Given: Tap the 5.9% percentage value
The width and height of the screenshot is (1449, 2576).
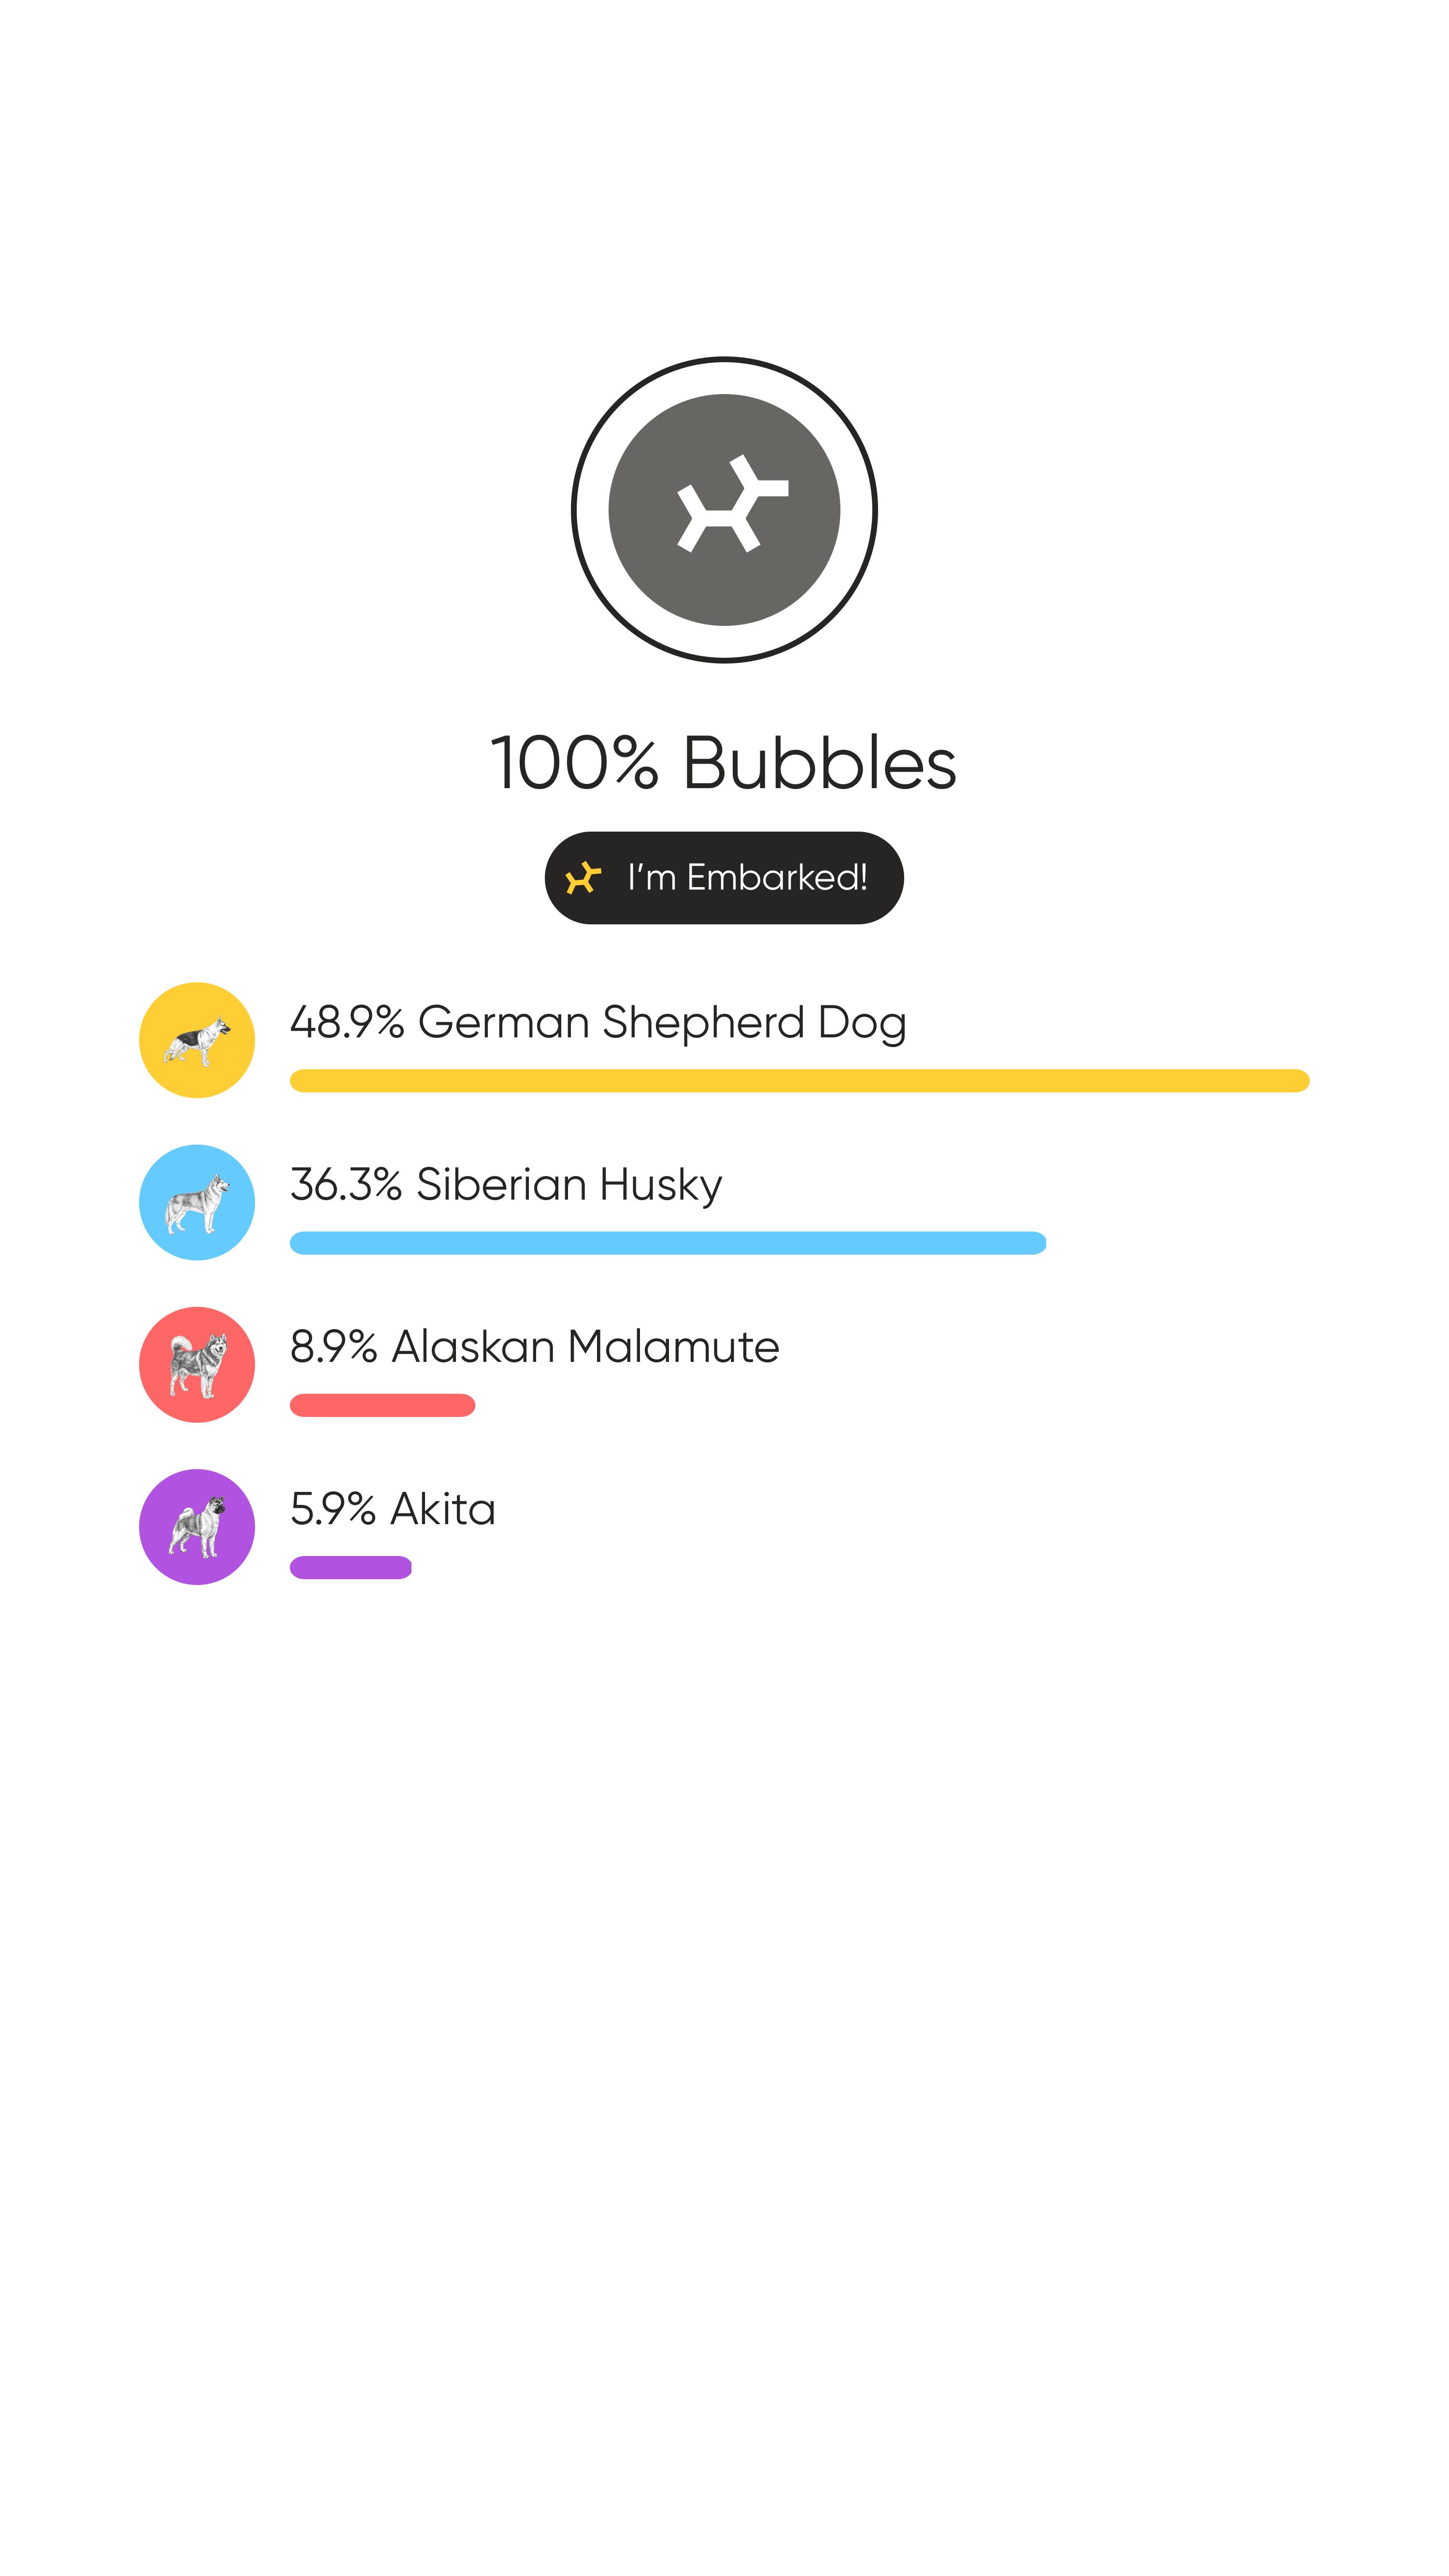Looking at the screenshot, I should click(332, 1509).
